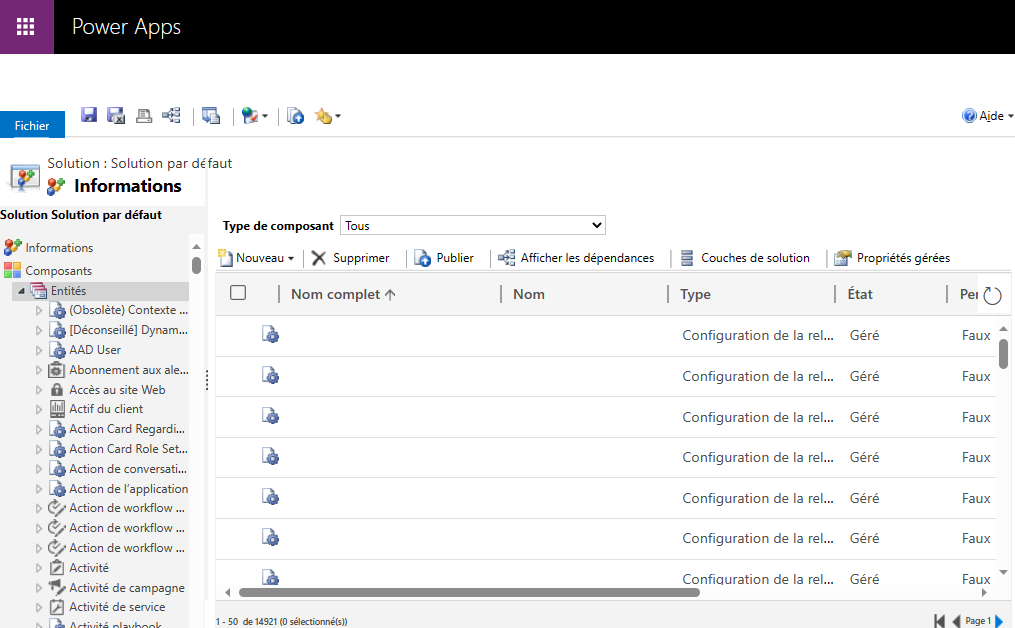Viewport: 1015px width, 628px height.
Task: Open the Fichier menu tab
Action: pos(32,125)
